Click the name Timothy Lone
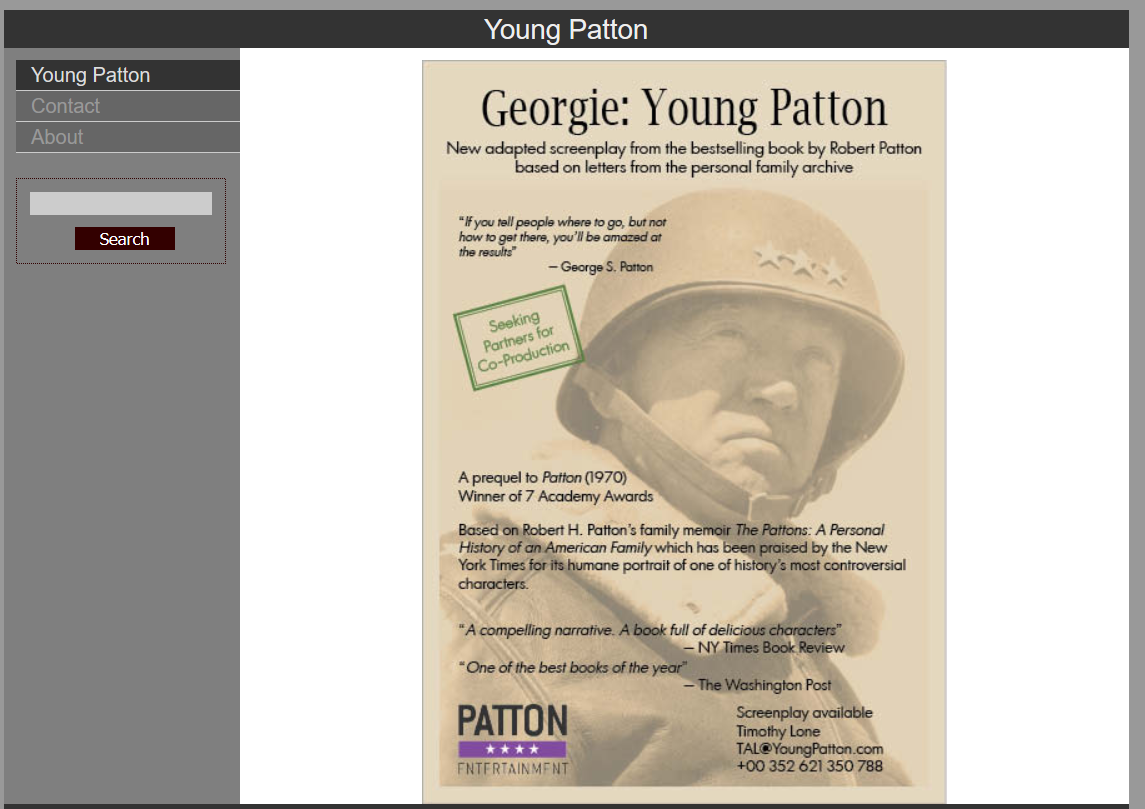Image resolution: width=1145 pixels, height=809 pixels. [x=778, y=731]
